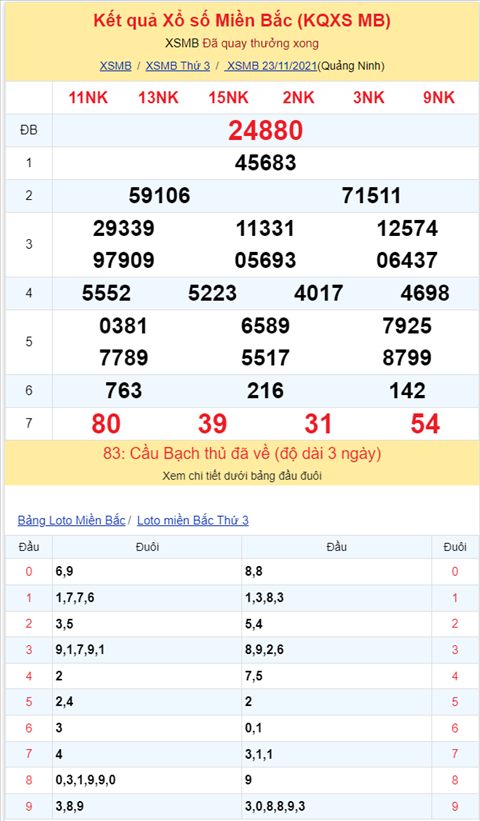The width and height of the screenshot is (480, 821).
Task: Select sixth prize number 216
Action: pos(265,391)
